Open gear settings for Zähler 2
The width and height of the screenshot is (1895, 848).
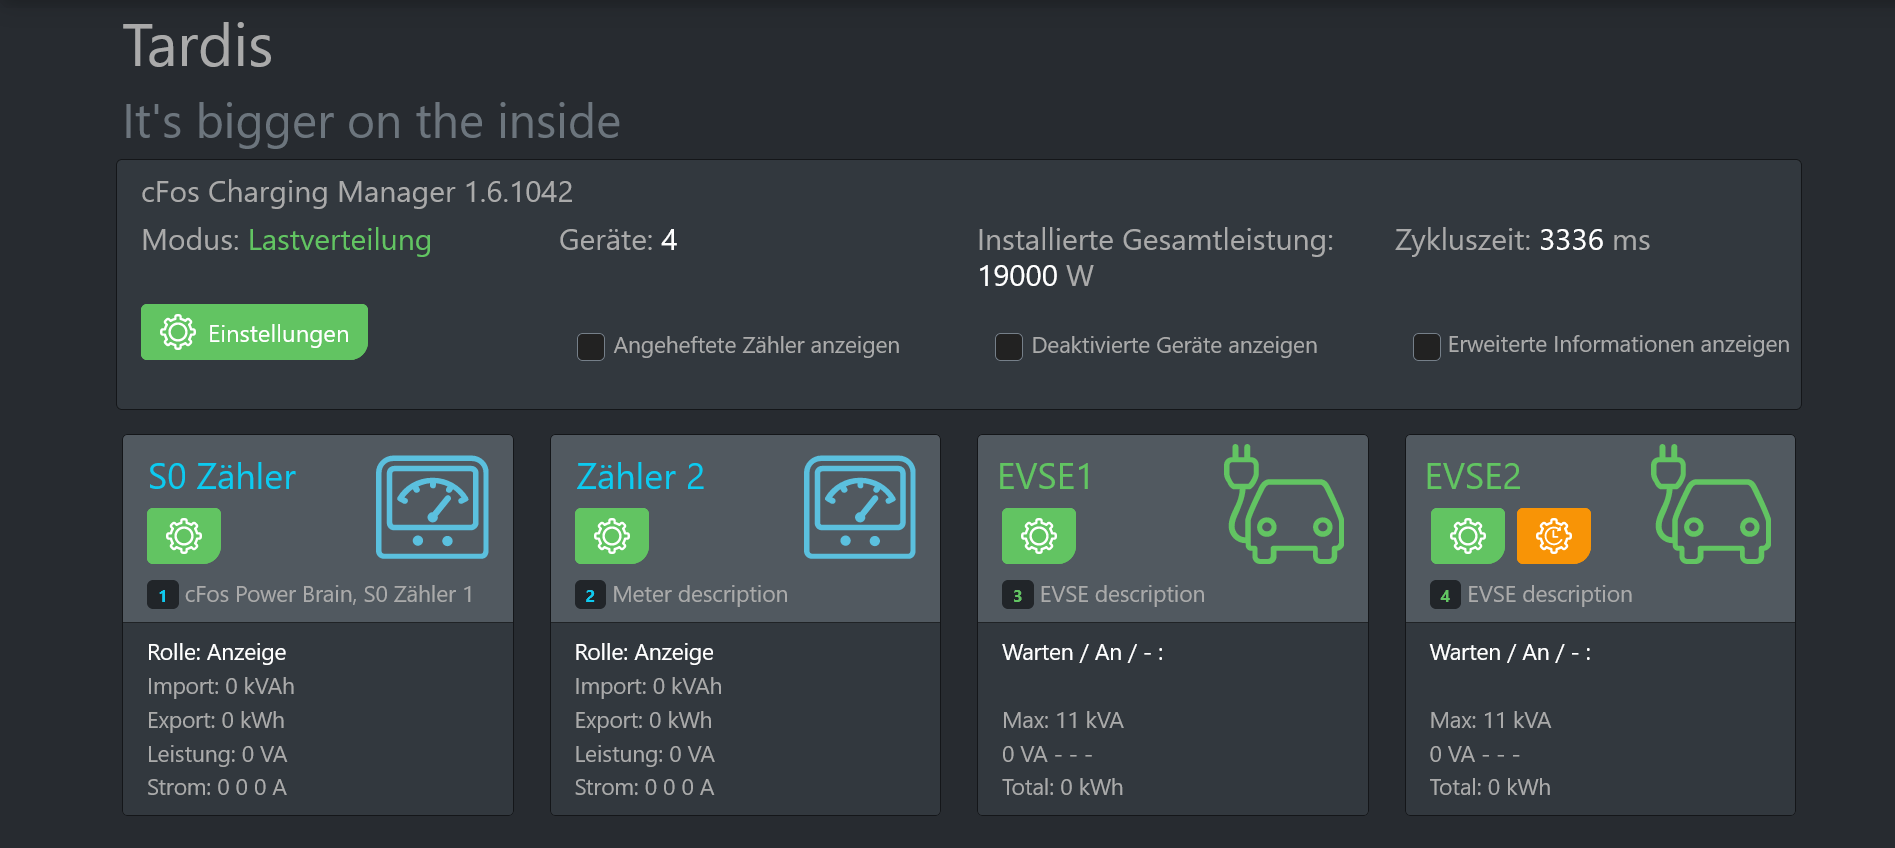click(x=612, y=536)
